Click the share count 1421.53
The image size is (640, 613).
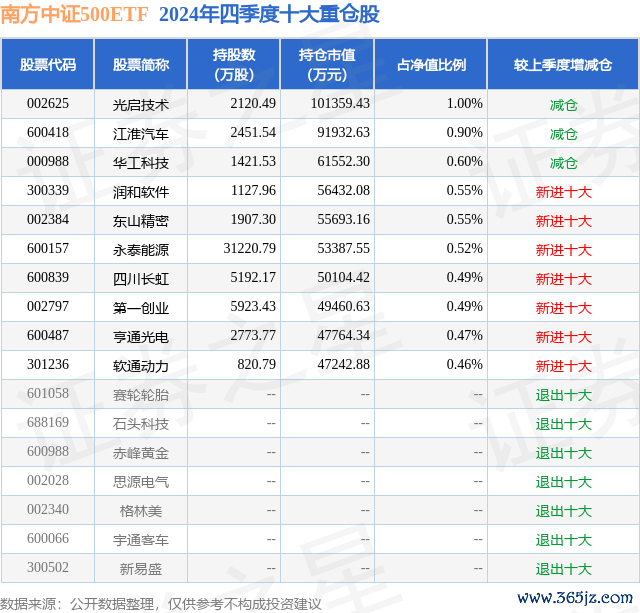(x=253, y=162)
